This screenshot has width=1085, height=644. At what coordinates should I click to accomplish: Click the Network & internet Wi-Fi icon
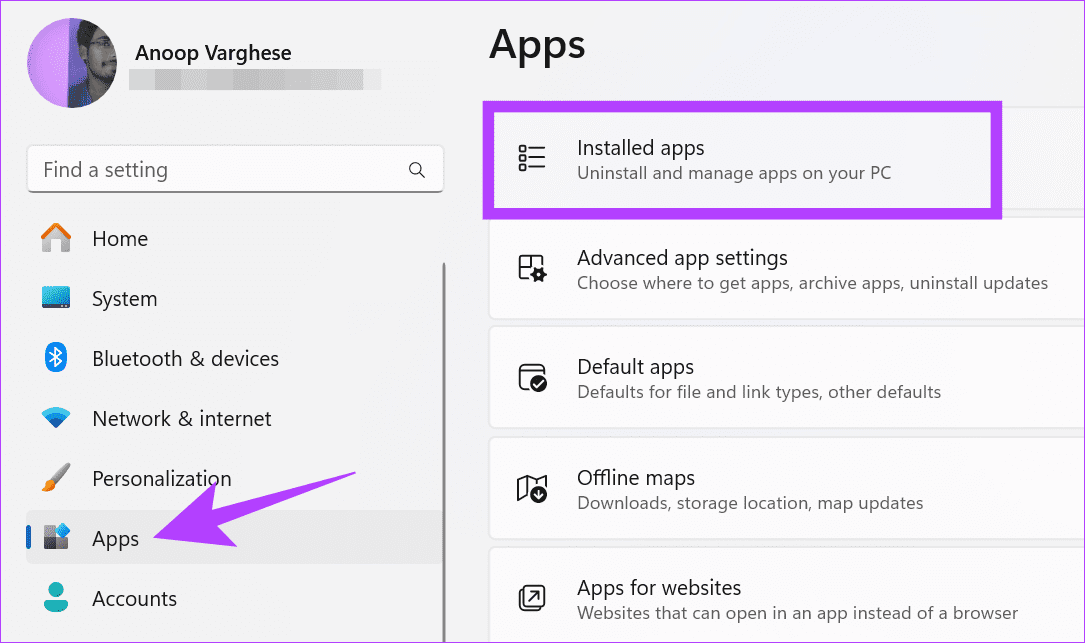click(x=56, y=418)
